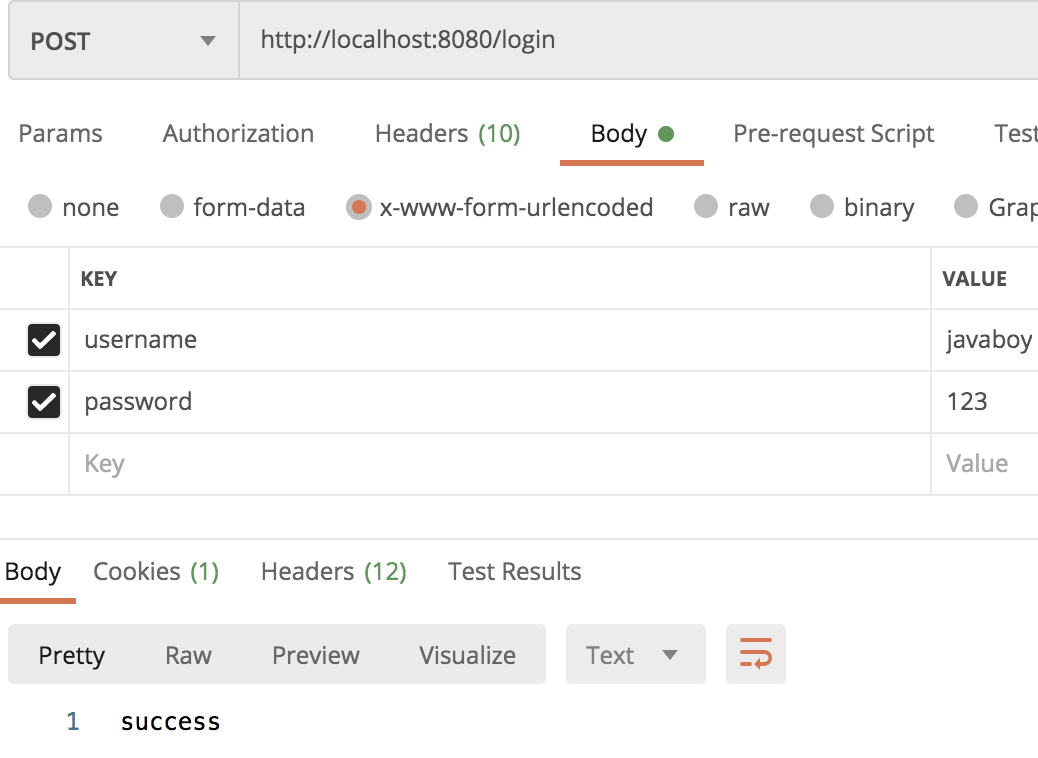Show the response Cookies (1) tab
1038x758 pixels.
(156, 572)
